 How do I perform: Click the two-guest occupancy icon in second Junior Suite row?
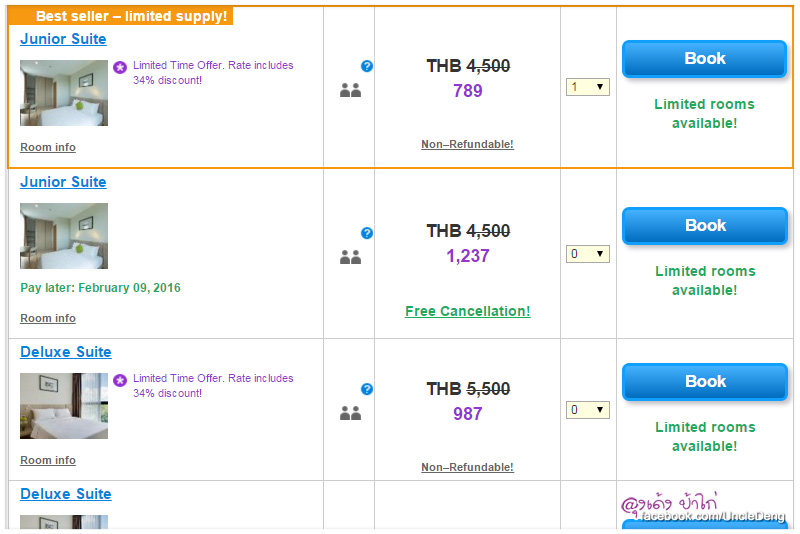[350, 258]
